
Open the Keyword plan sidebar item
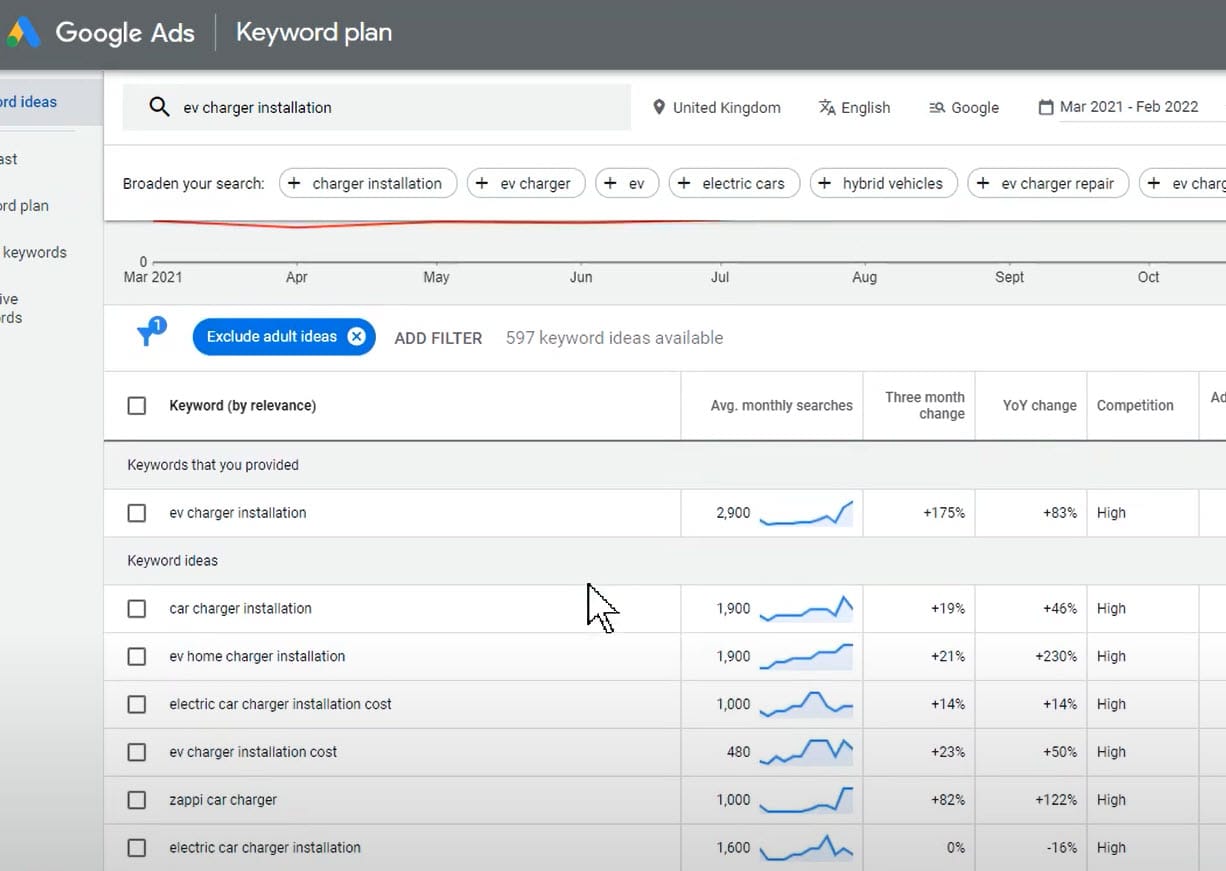pyautogui.click(x=25, y=206)
